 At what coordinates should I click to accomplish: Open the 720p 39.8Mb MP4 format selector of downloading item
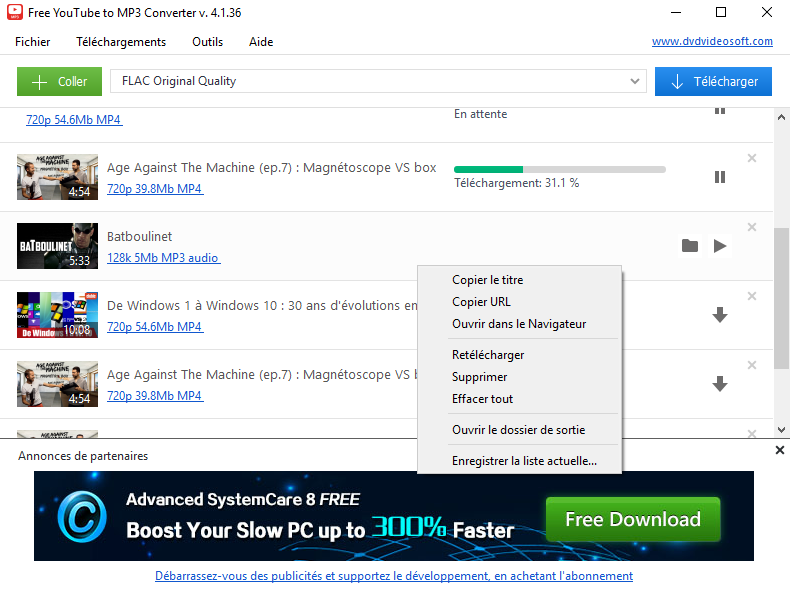[x=155, y=189]
